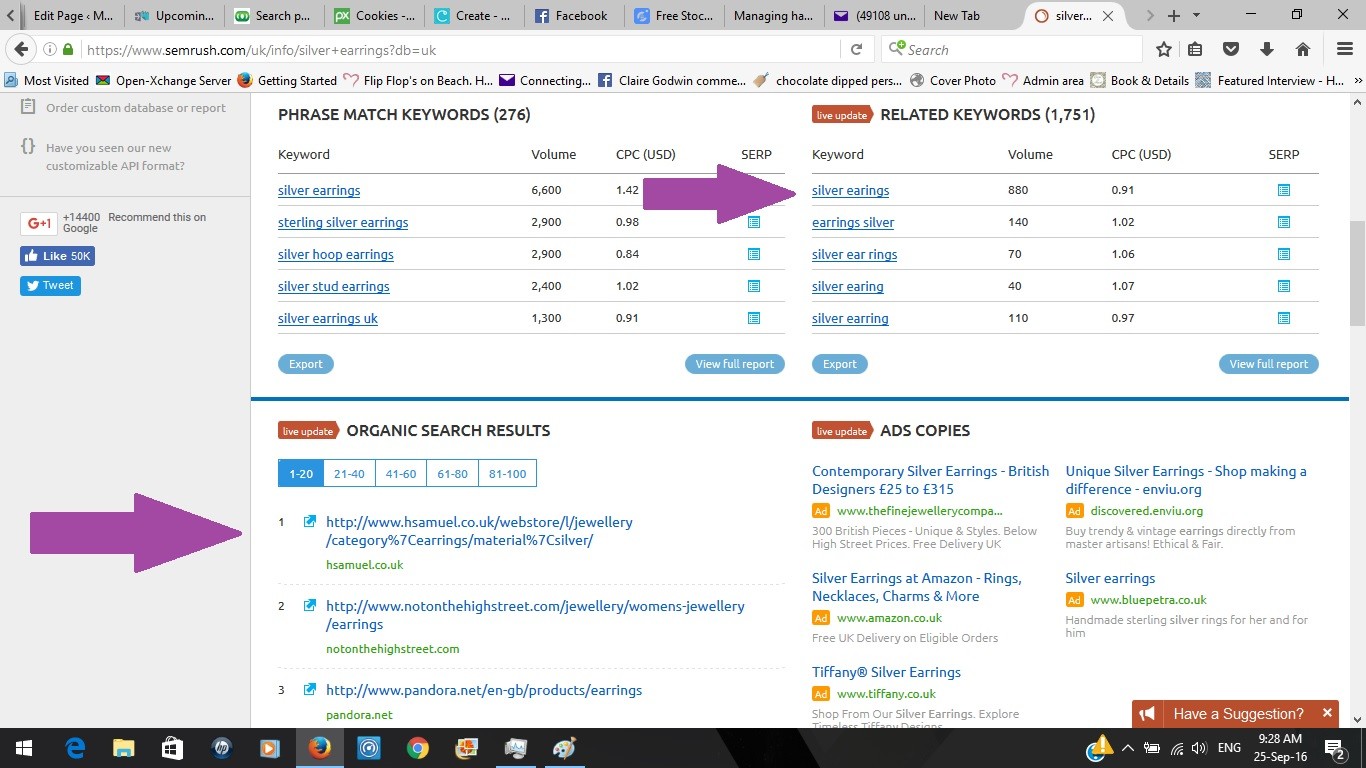Open Unique Silver Earrings enviu ad
This screenshot has width=1366, height=768.
(1186, 480)
